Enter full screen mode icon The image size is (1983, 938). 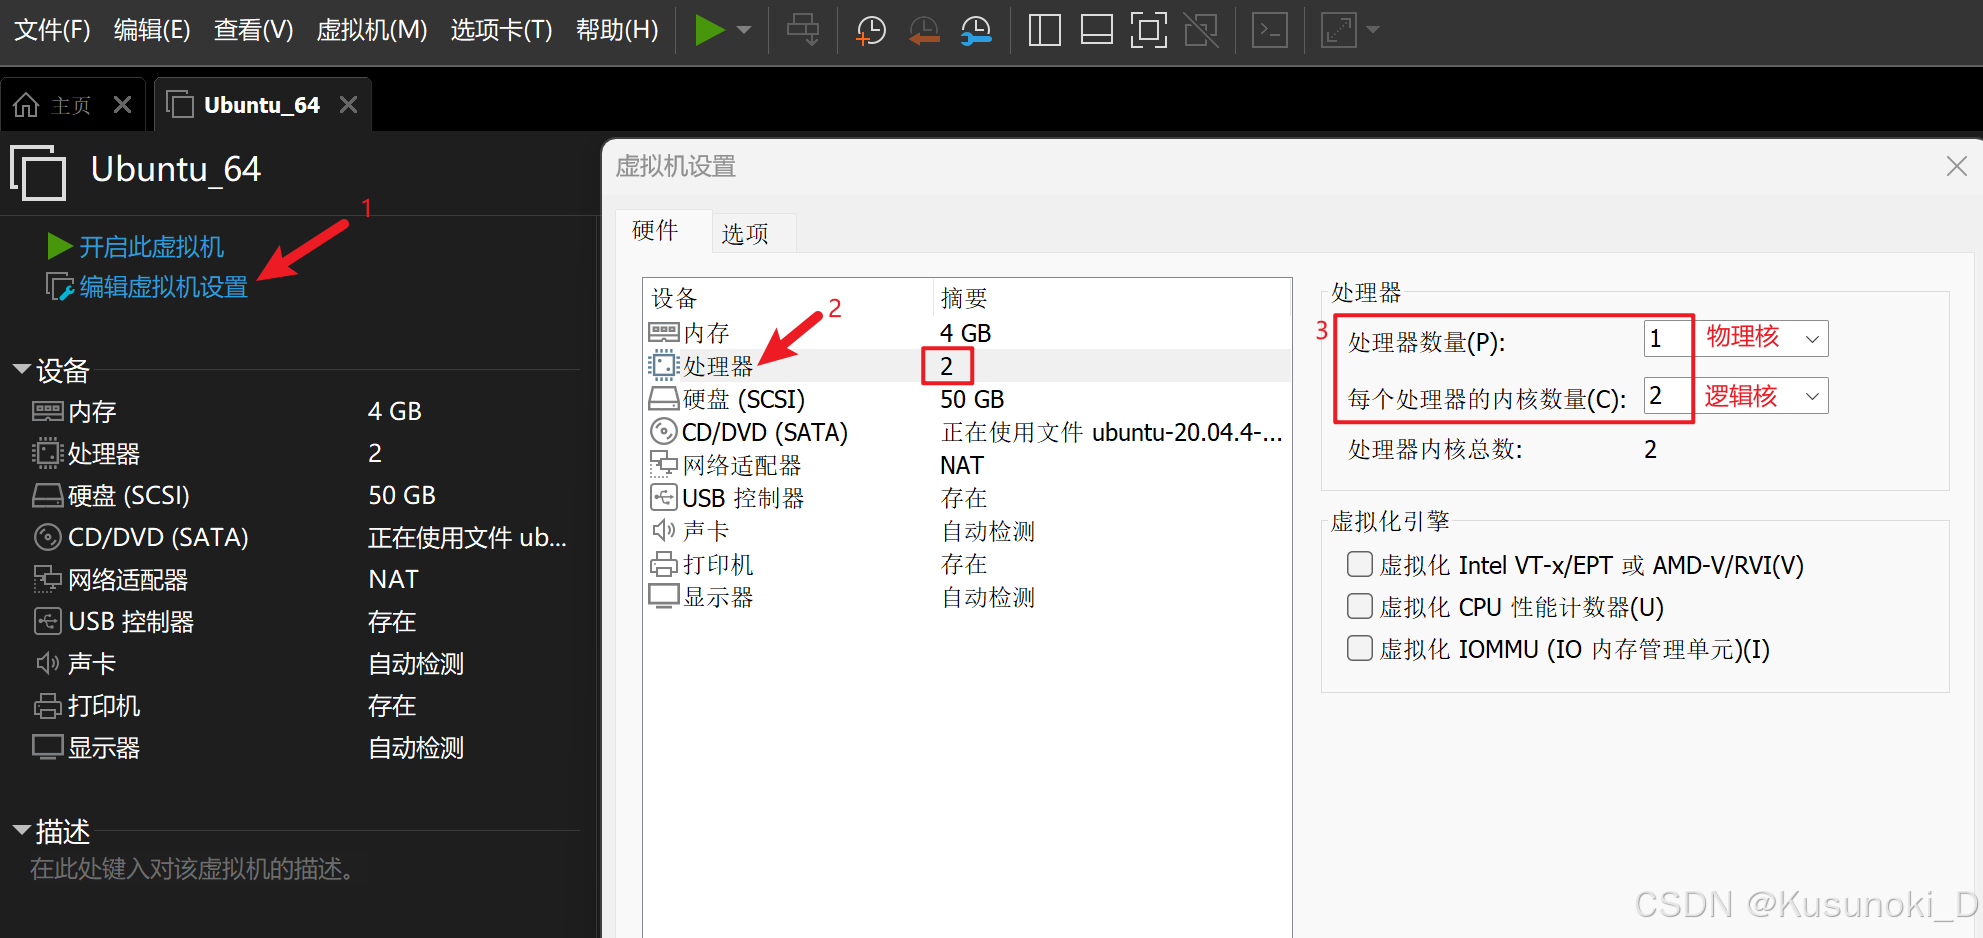[x=1148, y=30]
